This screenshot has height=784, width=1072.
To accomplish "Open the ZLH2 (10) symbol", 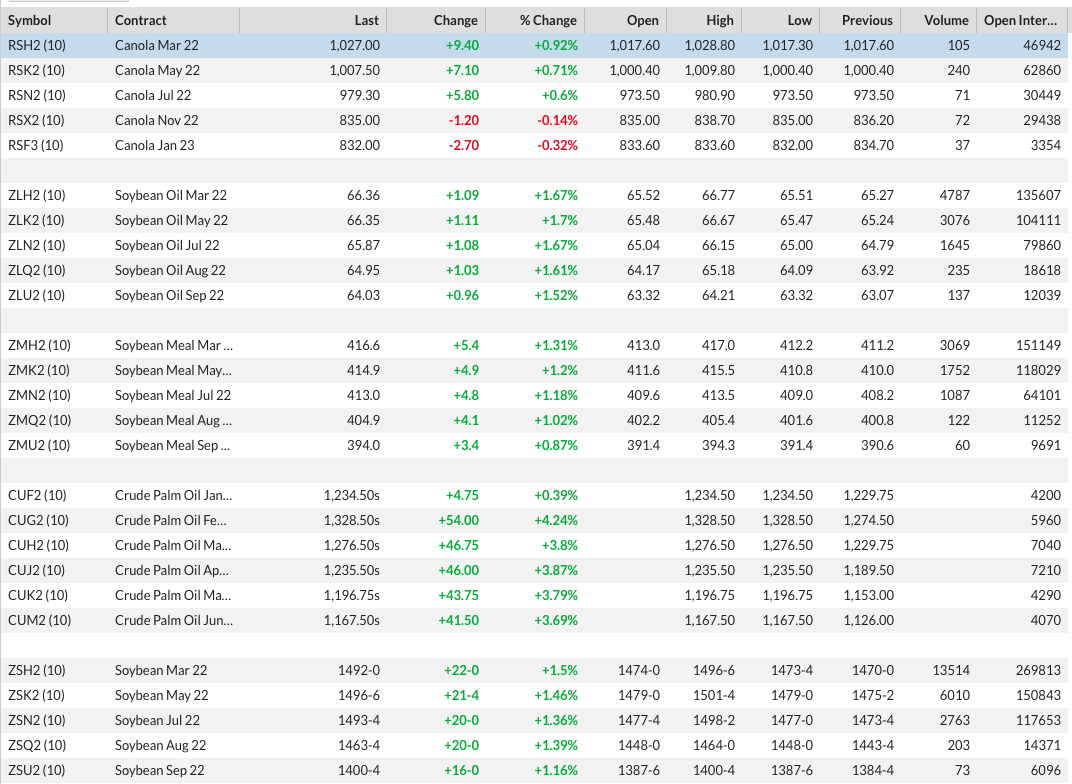I will click(x=37, y=195).
